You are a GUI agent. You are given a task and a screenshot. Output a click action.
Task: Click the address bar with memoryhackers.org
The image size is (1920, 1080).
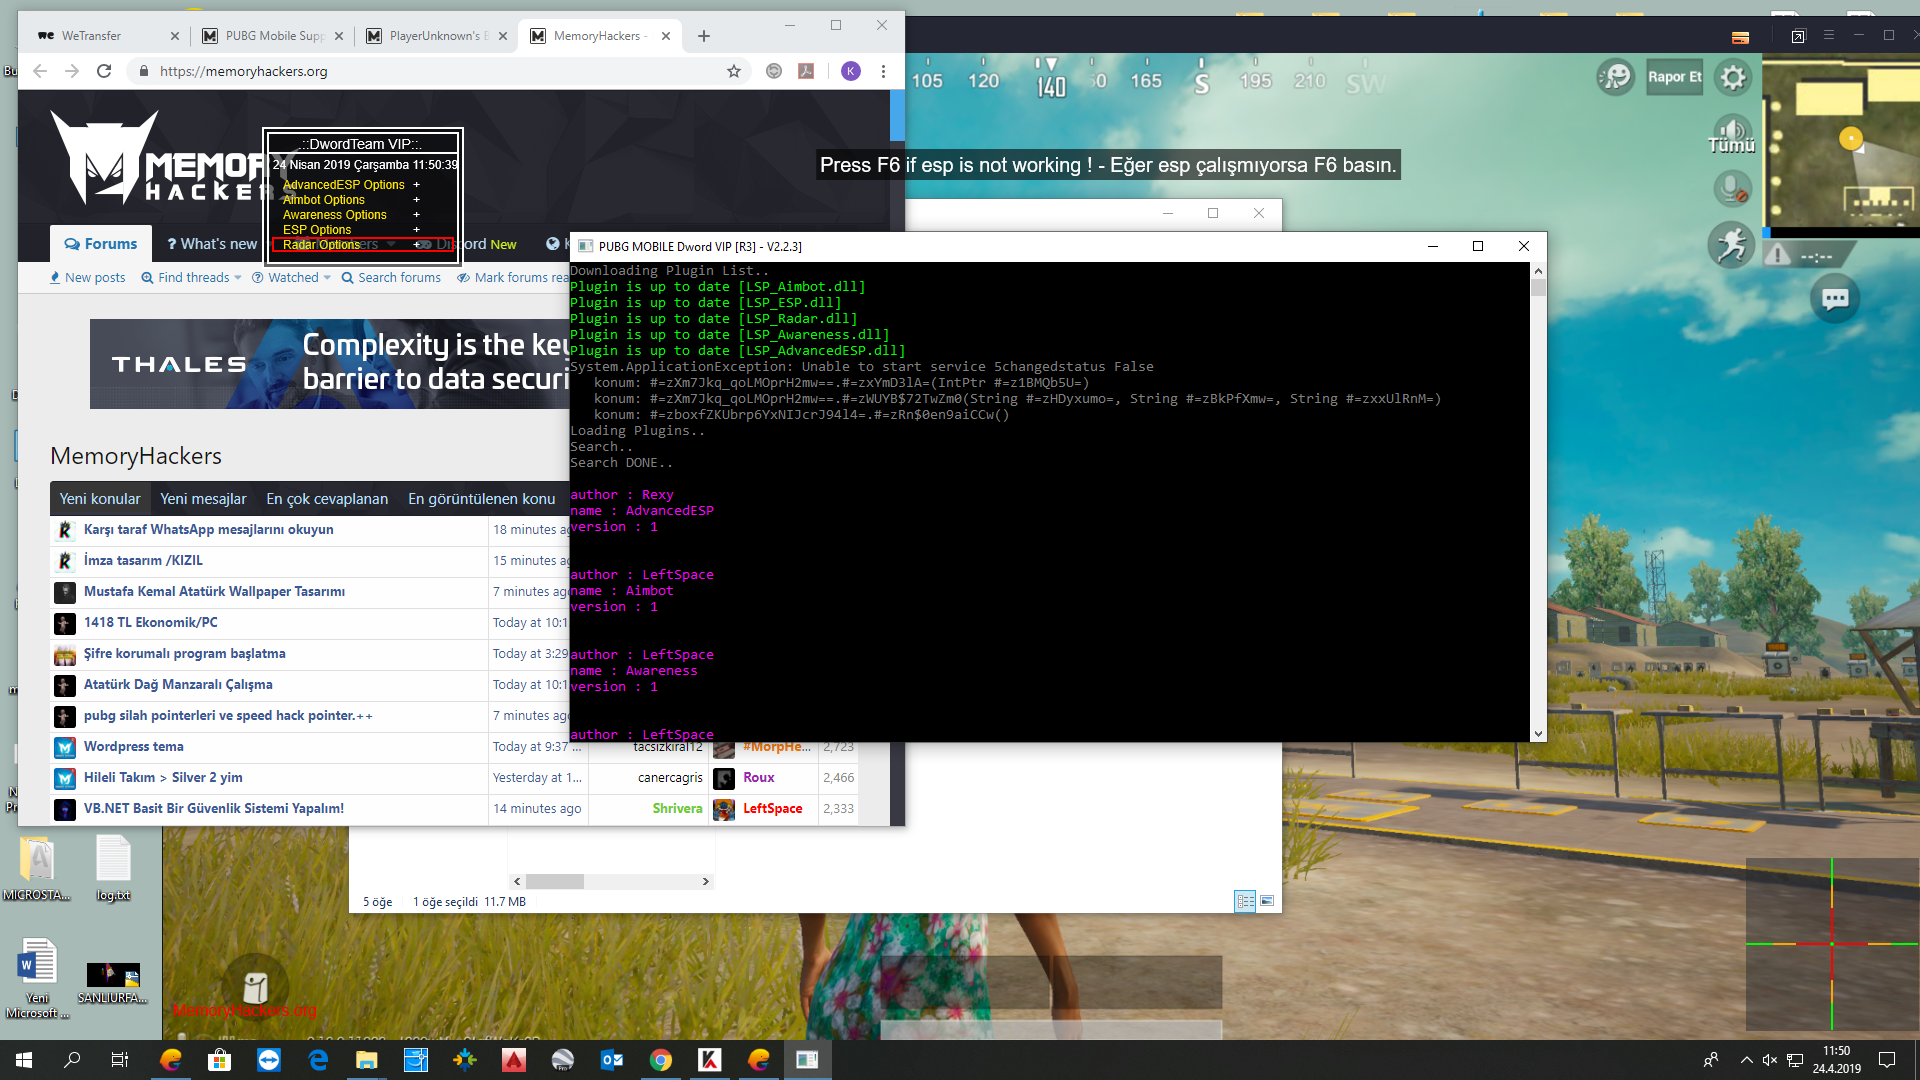(x=440, y=71)
